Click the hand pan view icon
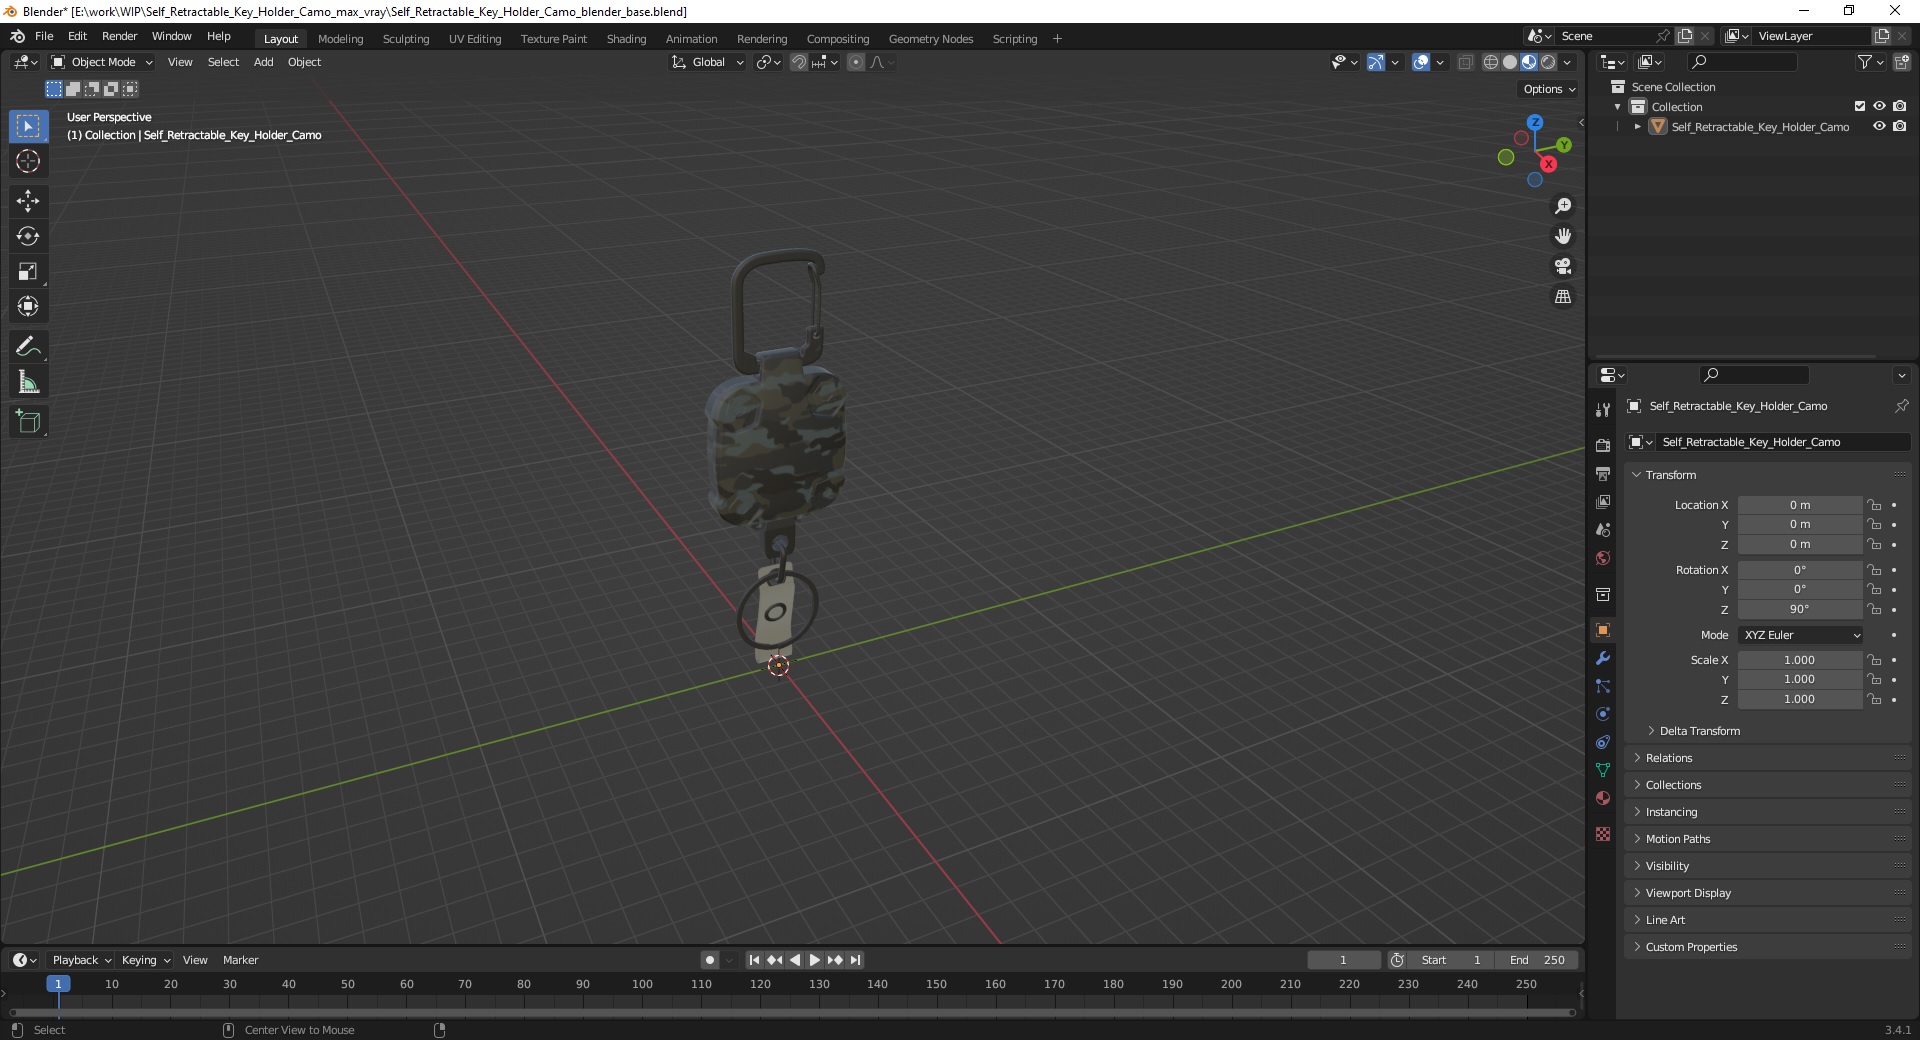 [1562, 236]
